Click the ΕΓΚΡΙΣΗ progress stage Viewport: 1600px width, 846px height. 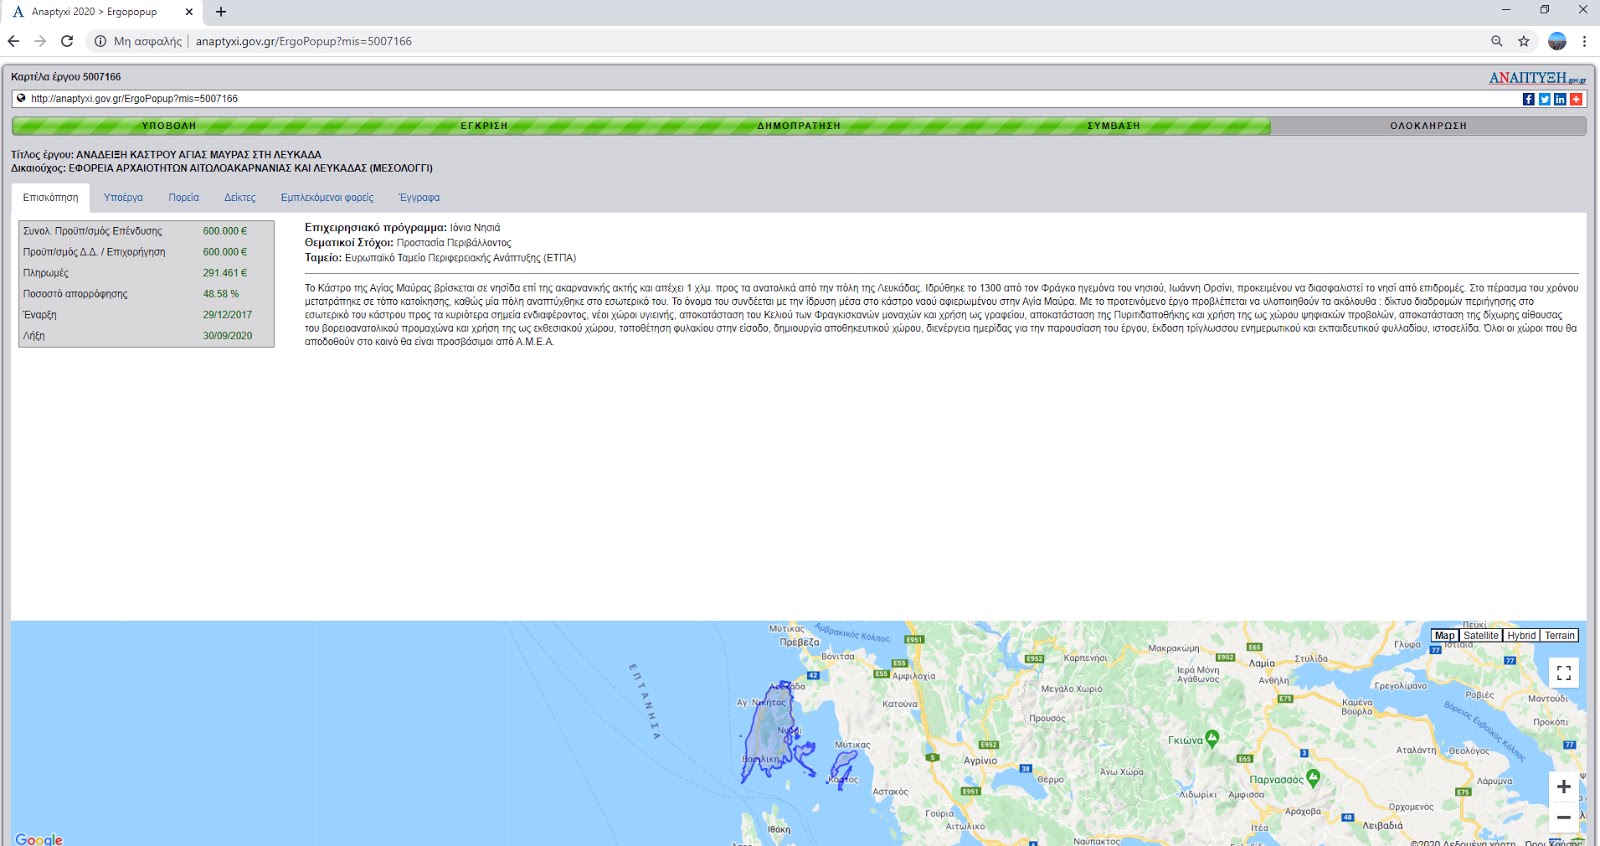[484, 126]
